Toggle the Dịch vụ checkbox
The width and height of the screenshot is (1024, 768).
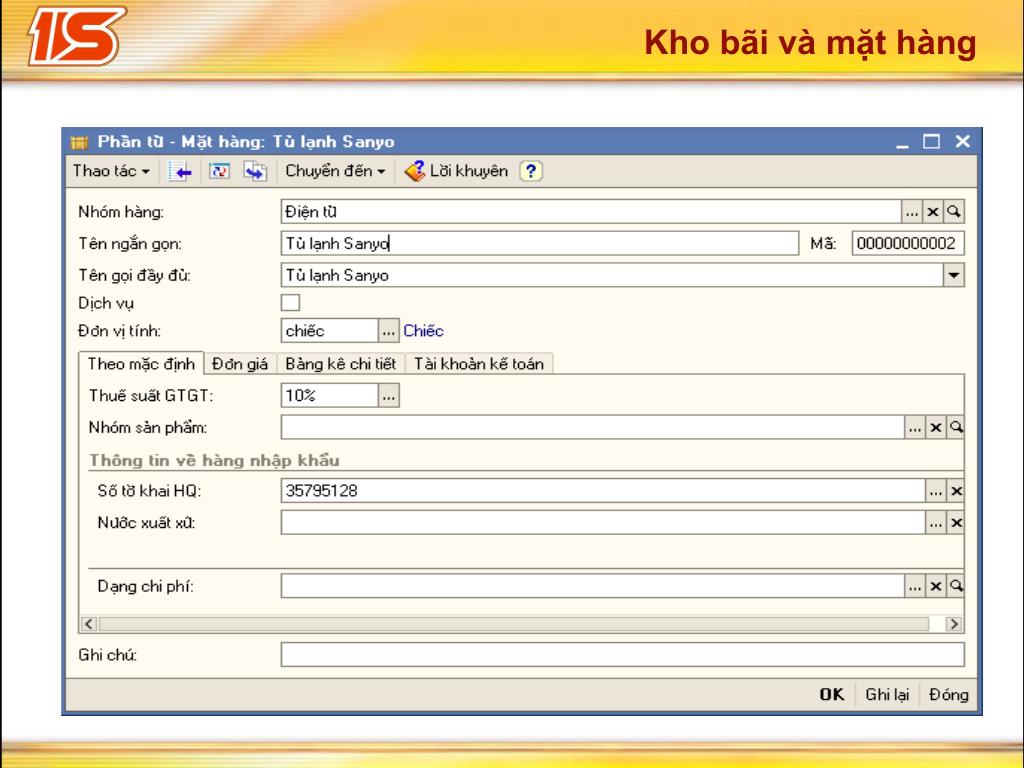pyautogui.click(x=290, y=303)
